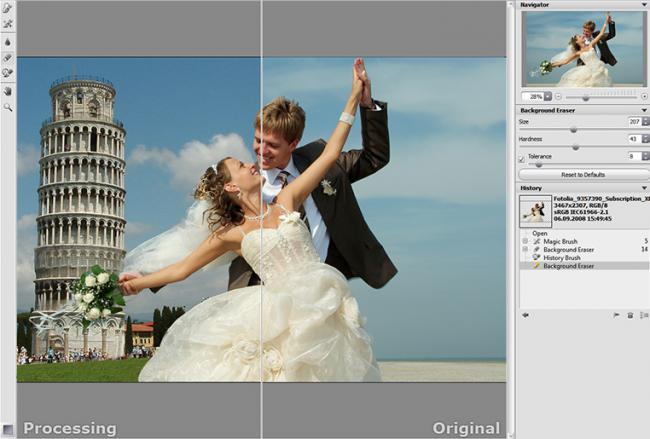This screenshot has width=650, height=439.
Task: Select the Magic Brush history step label
Action: pos(560,241)
